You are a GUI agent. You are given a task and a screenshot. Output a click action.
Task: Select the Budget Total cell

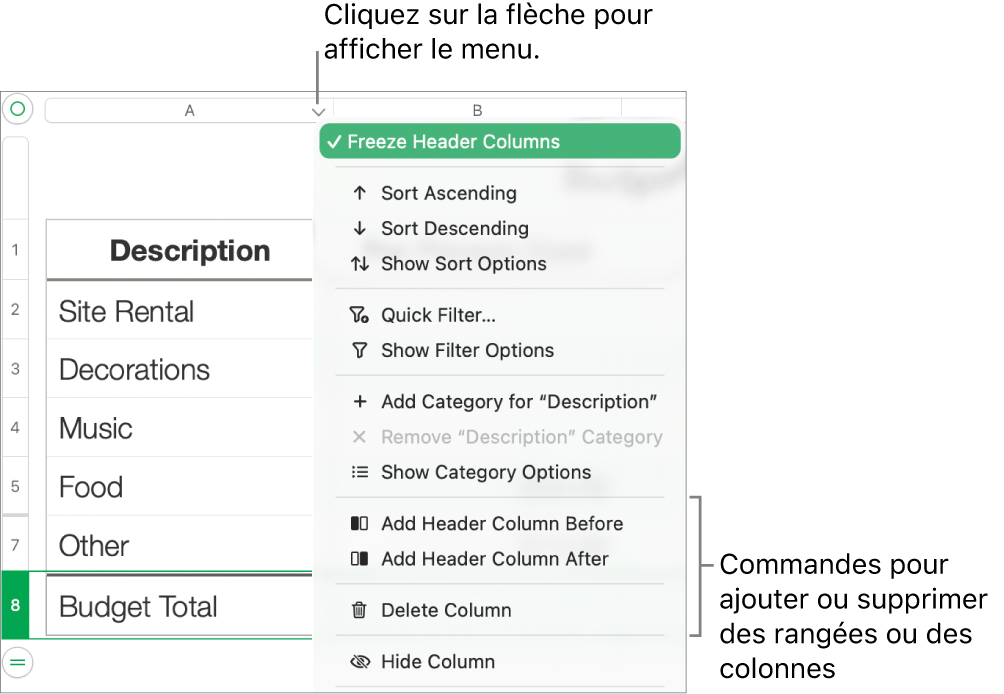[x=140, y=606]
